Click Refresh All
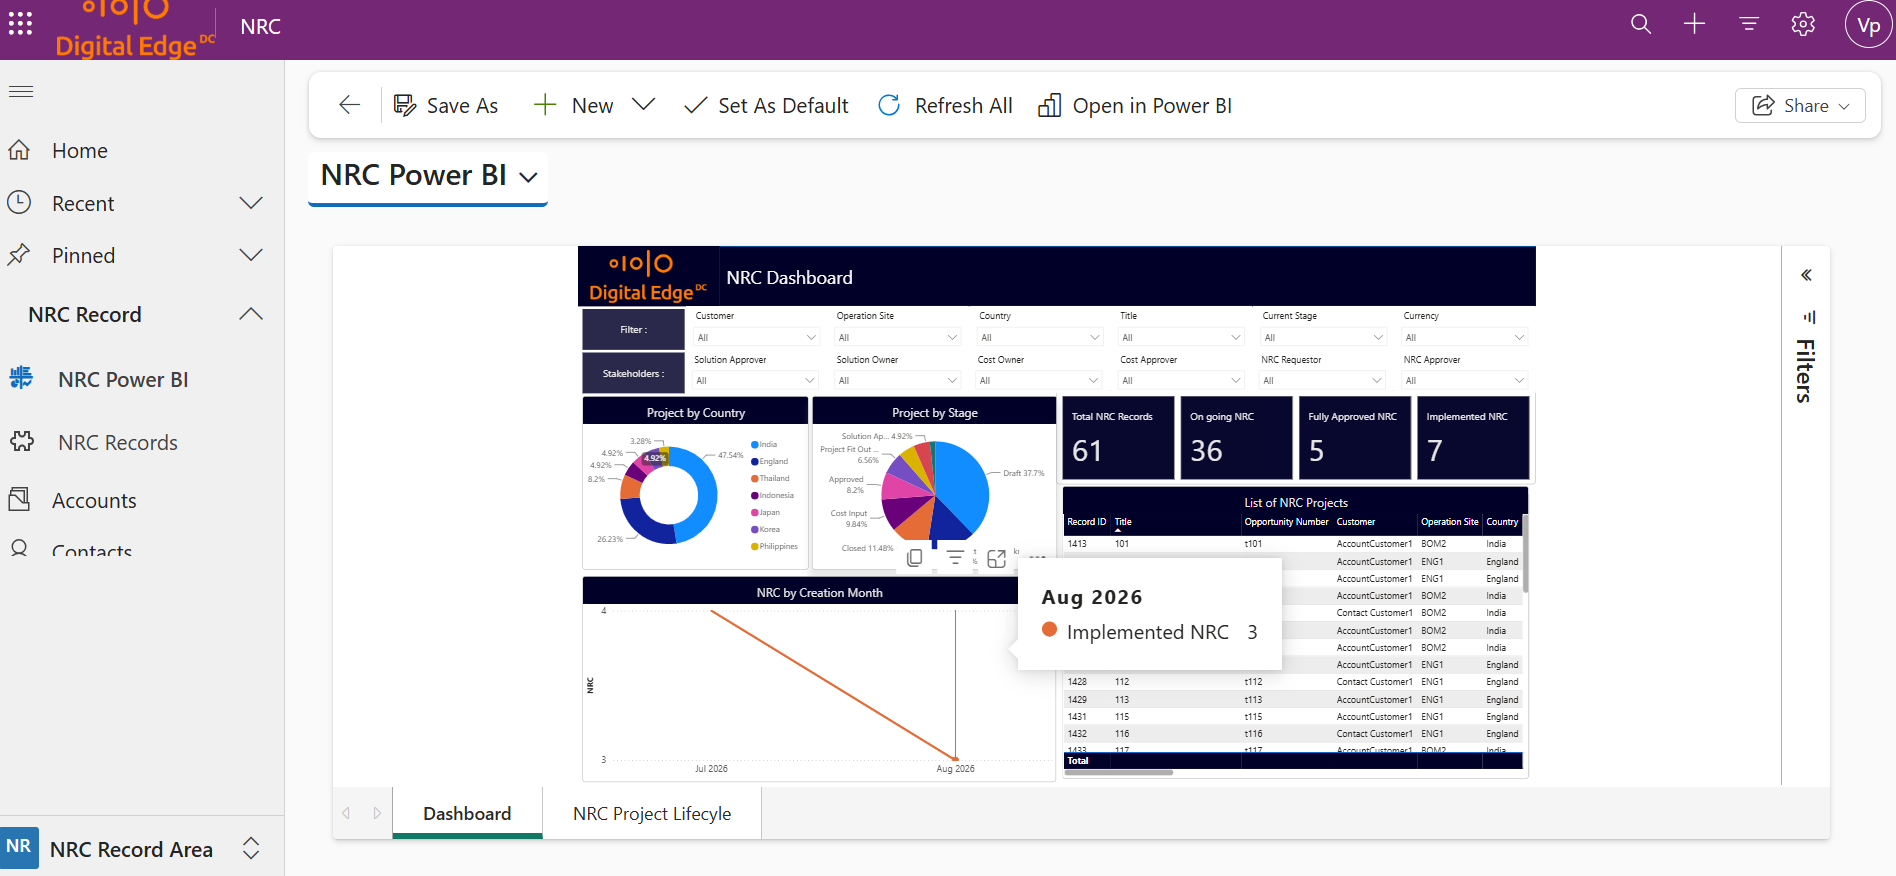Image resolution: width=1896 pixels, height=876 pixels. pos(944,105)
